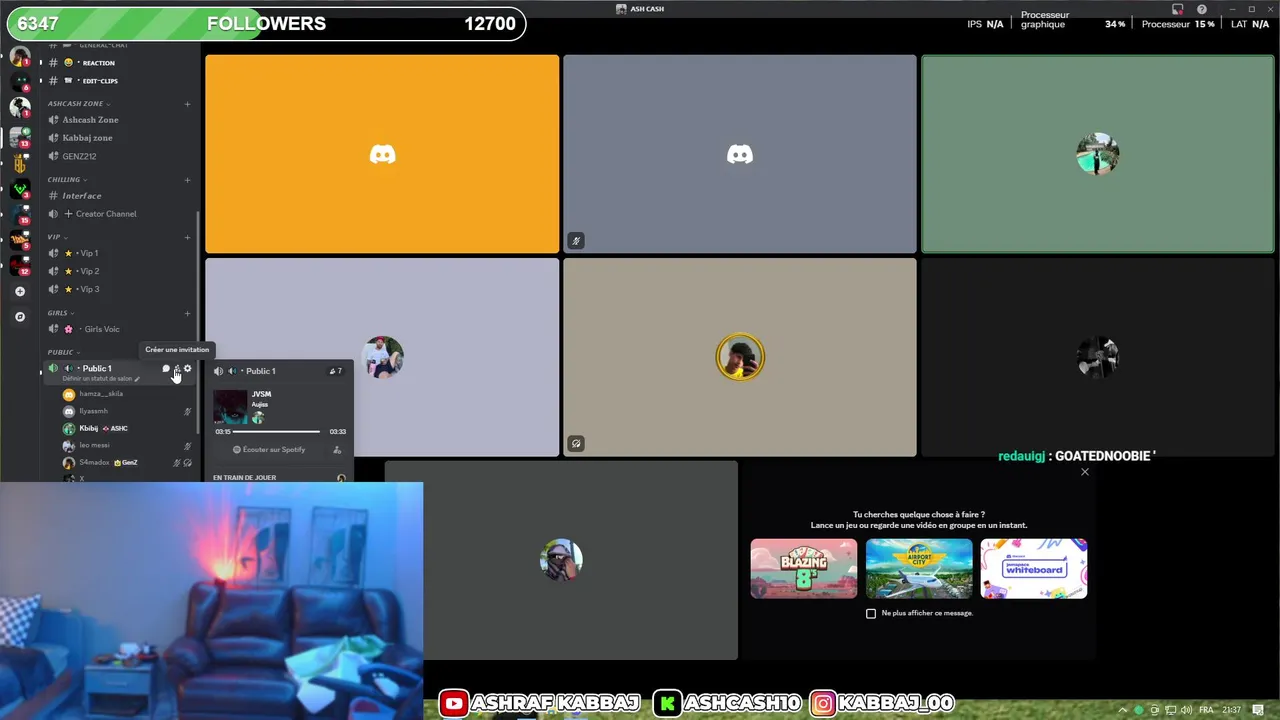
Task: Open the Windows notification center icon
Action: pos(1258,710)
